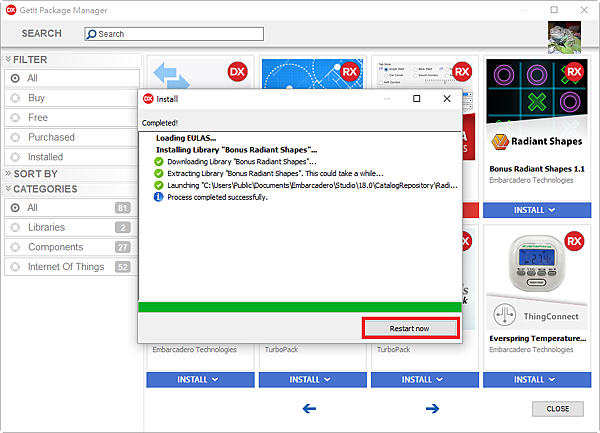Viewport: 600px width, 433px height.
Task: Open the user avatar iguana picture
Action: click(564, 37)
